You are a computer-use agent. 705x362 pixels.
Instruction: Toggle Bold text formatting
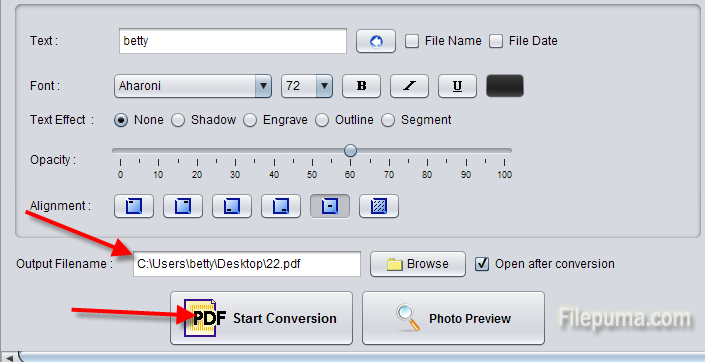click(361, 86)
